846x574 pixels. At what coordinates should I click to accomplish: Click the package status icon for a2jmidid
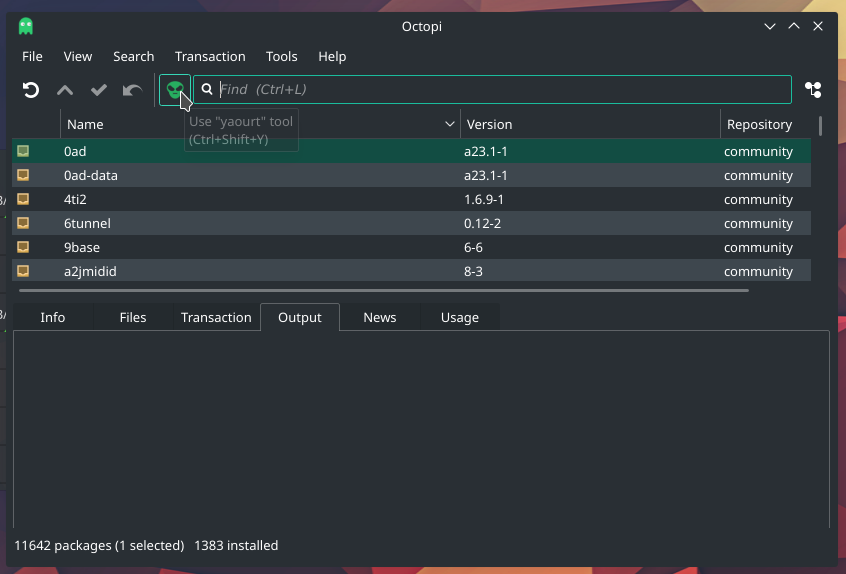[23, 271]
